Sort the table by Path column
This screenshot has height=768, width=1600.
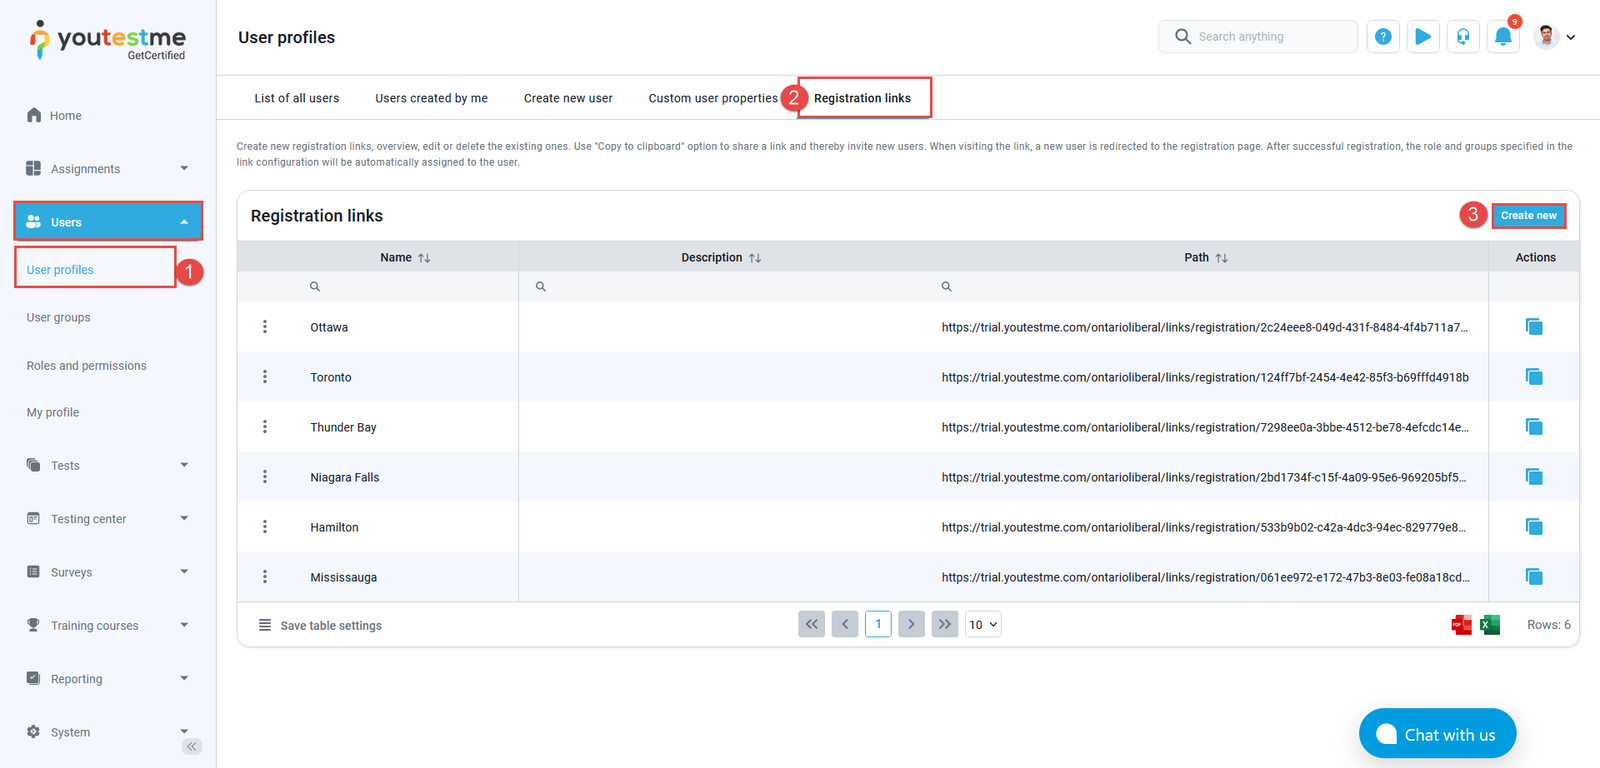tap(1221, 258)
